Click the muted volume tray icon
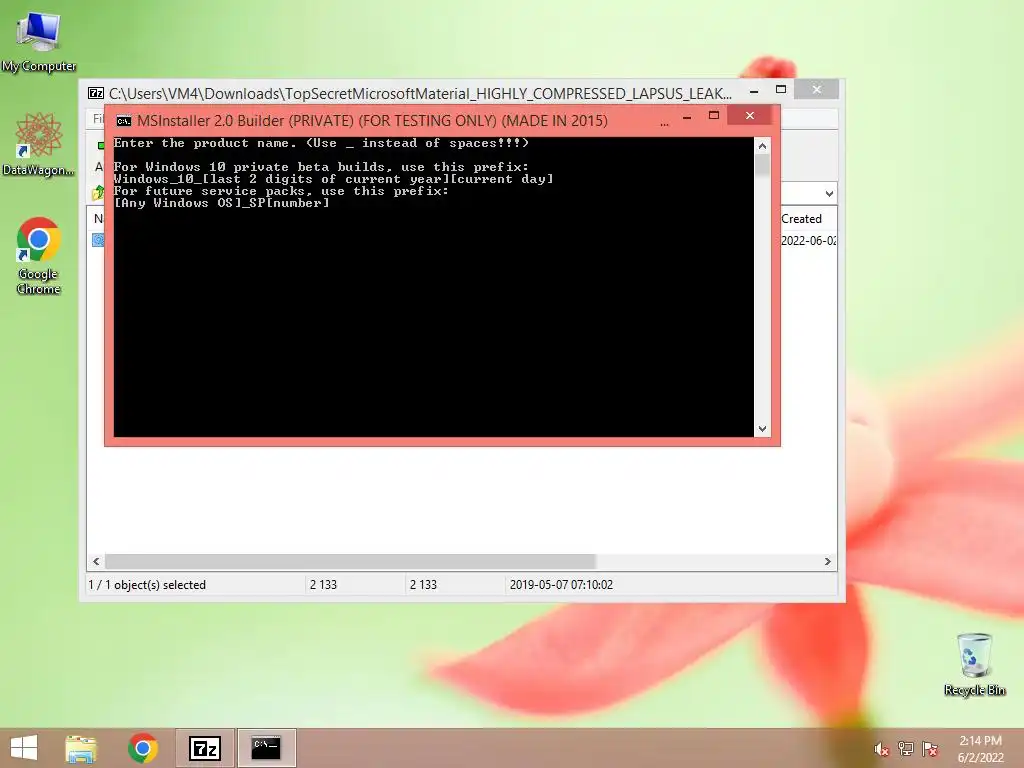 coord(881,749)
